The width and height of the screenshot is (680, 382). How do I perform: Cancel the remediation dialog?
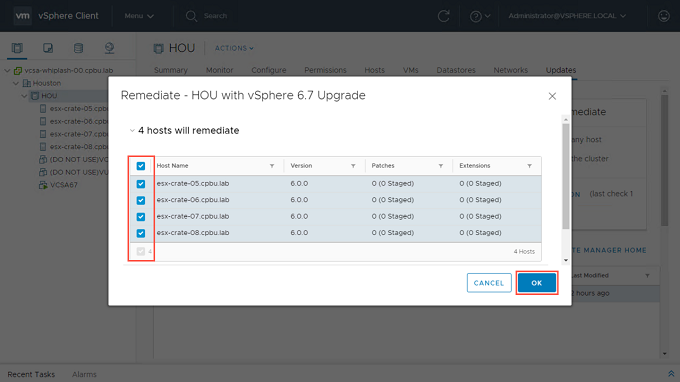pyautogui.click(x=489, y=283)
